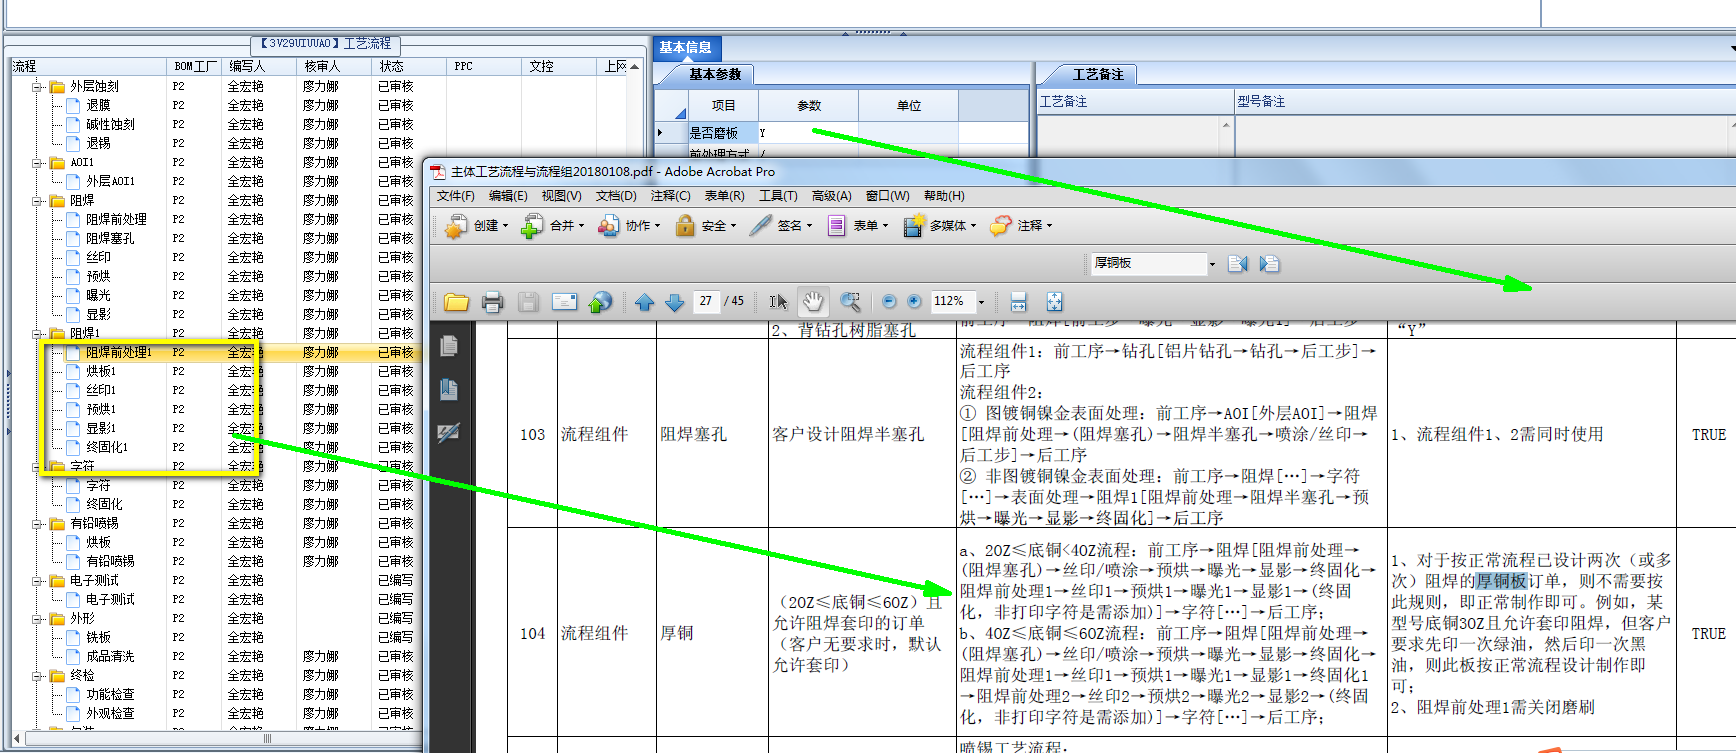
Task: Click the BOM工厂 column header
Action: 194,66
